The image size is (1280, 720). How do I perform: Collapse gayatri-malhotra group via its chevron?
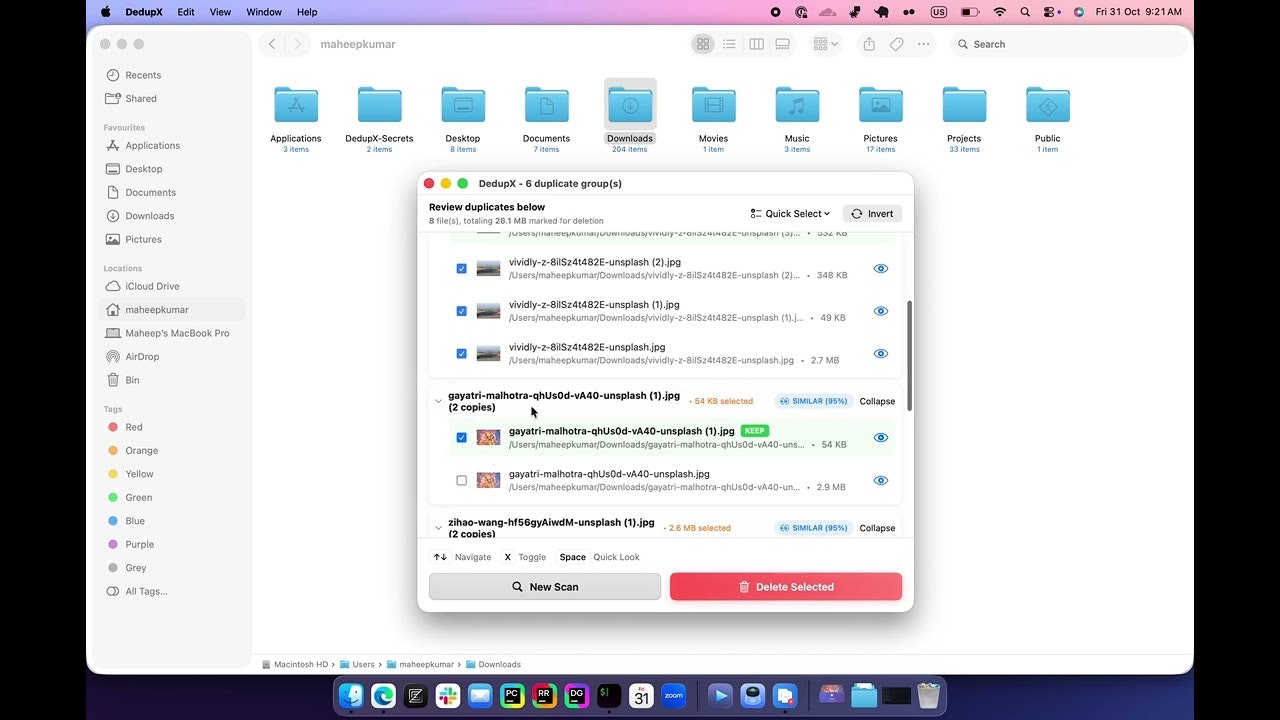438,402
